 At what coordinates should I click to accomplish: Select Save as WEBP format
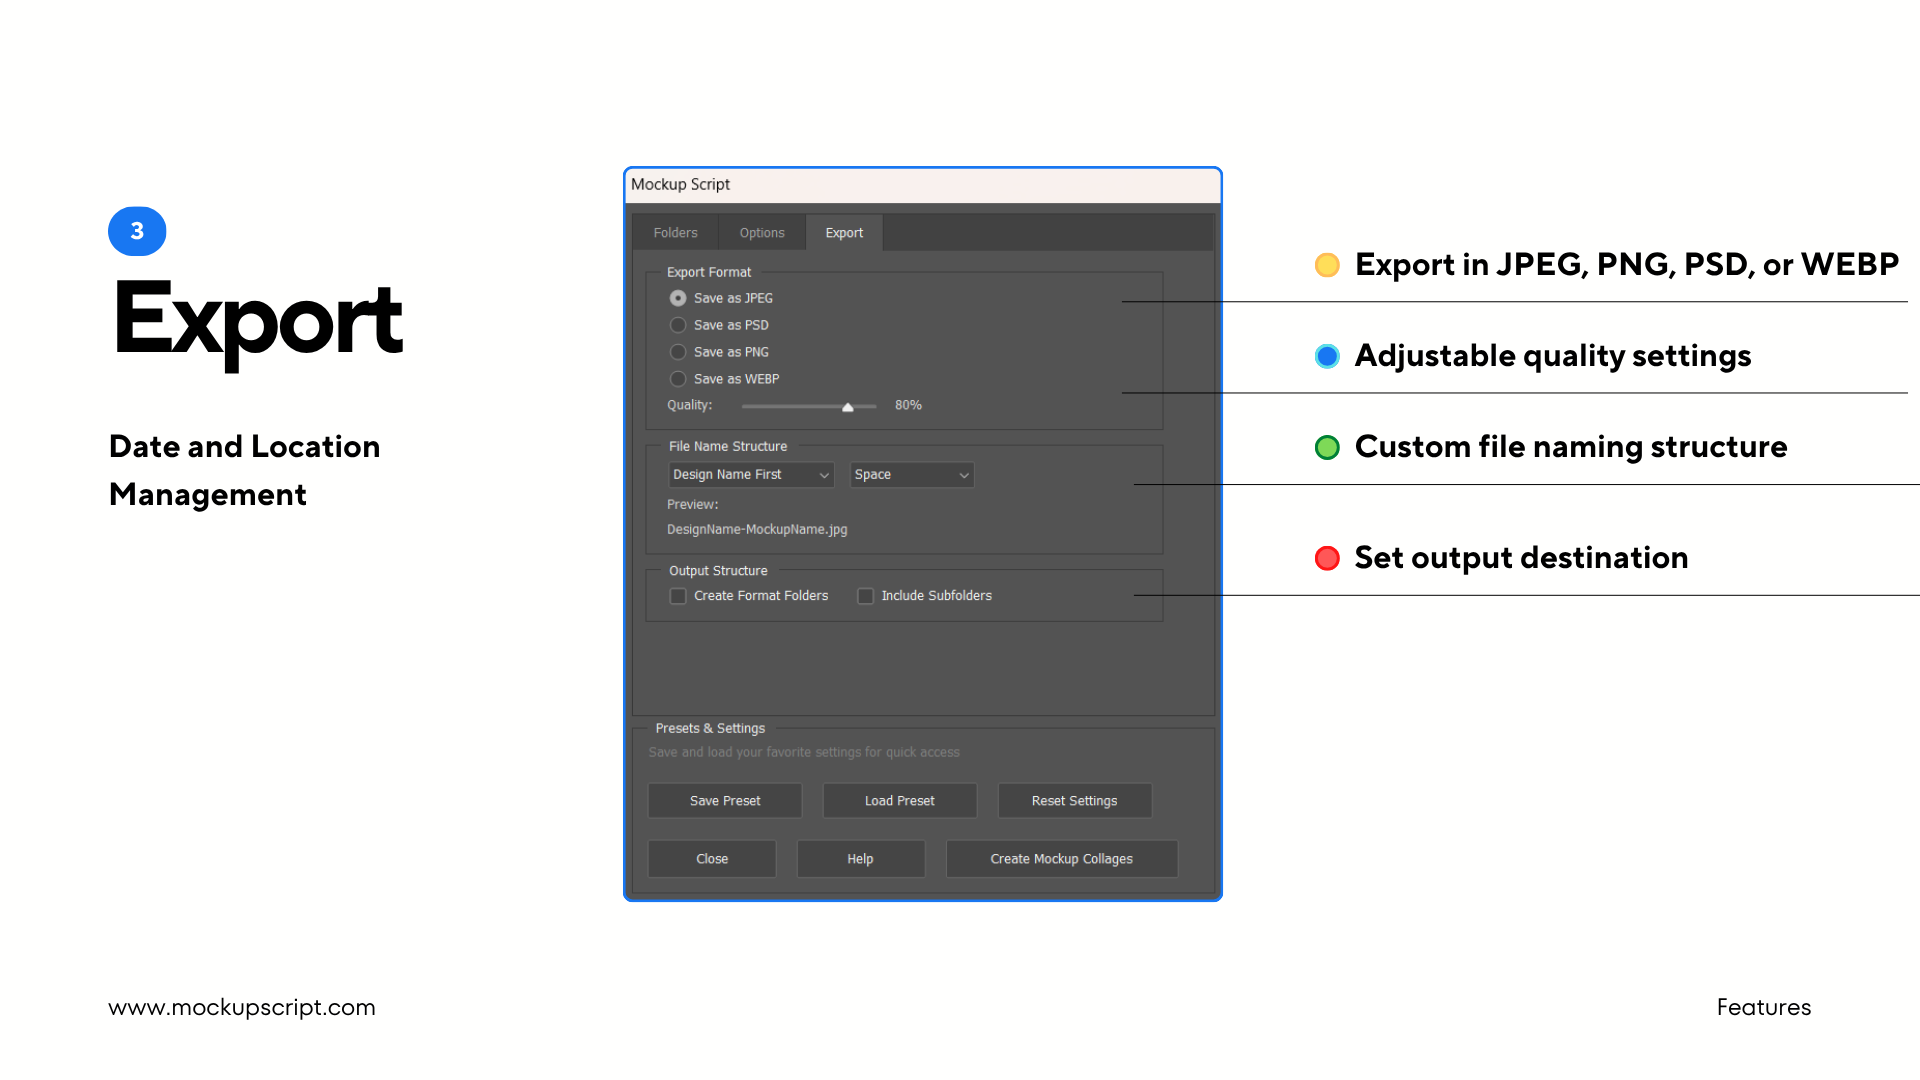pyautogui.click(x=678, y=379)
